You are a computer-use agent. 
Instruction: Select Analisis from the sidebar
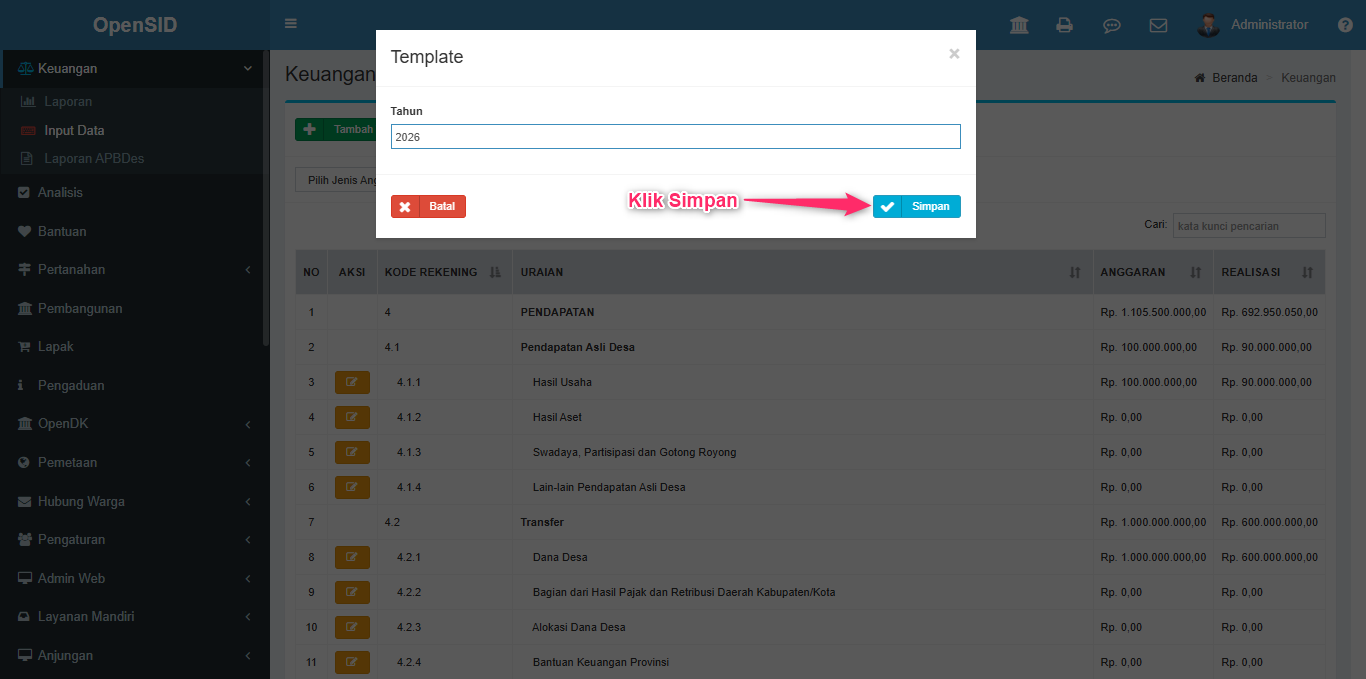60,192
